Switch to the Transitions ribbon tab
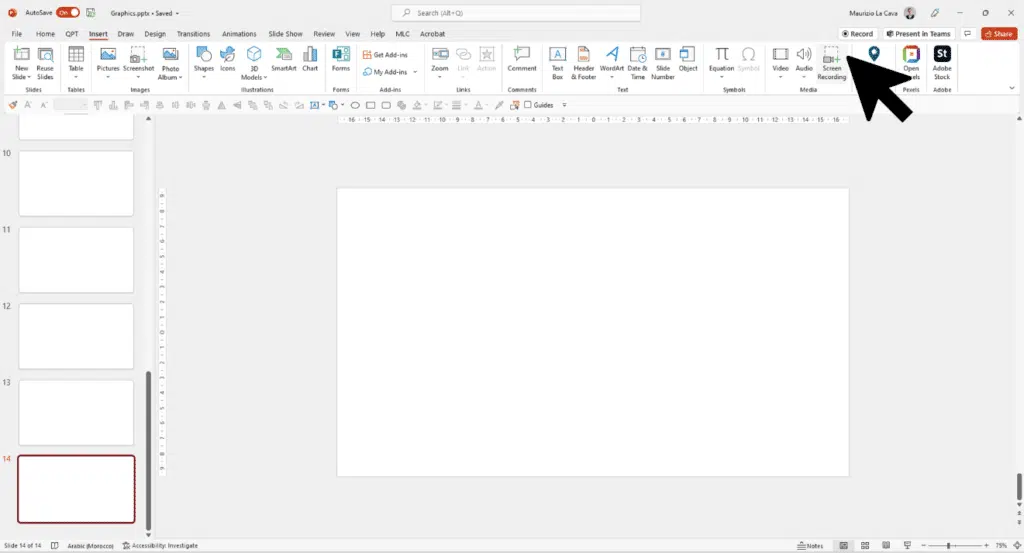This screenshot has width=1024, height=553. tap(193, 34)
